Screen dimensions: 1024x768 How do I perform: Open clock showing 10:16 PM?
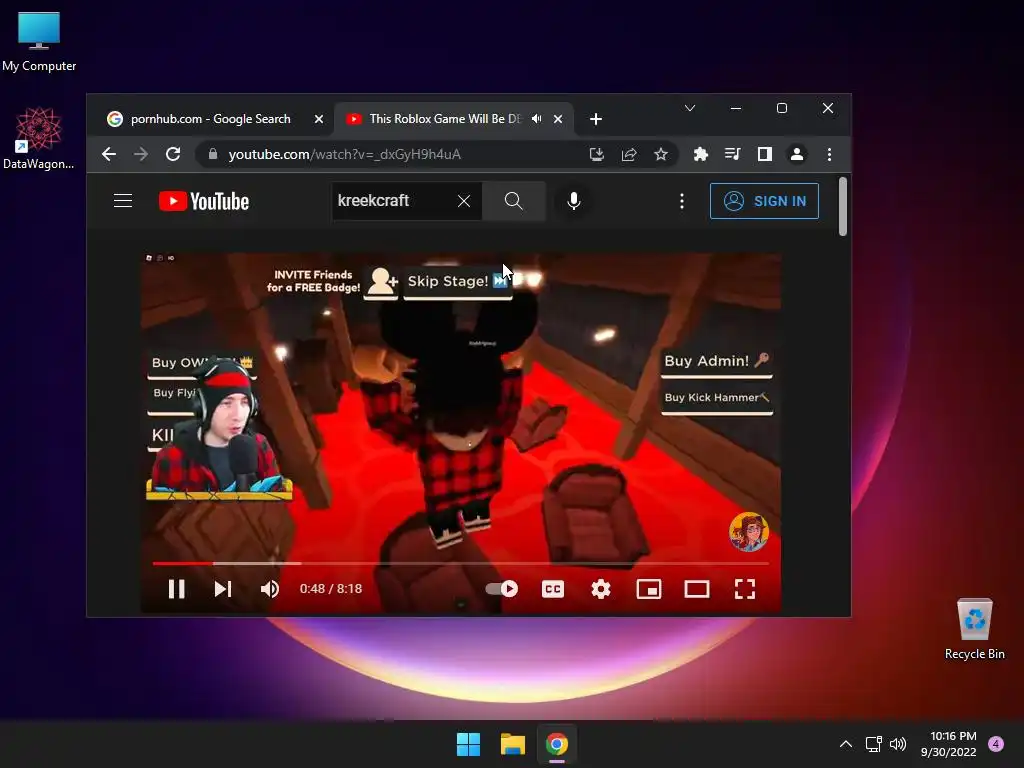coord(949,744)
